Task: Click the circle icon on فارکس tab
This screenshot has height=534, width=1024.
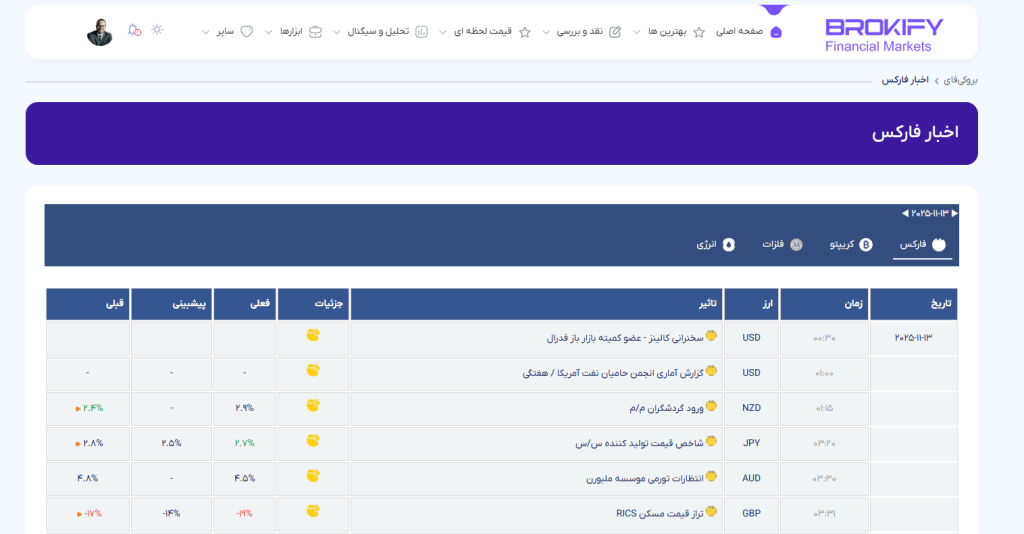Action: (938, 245)
